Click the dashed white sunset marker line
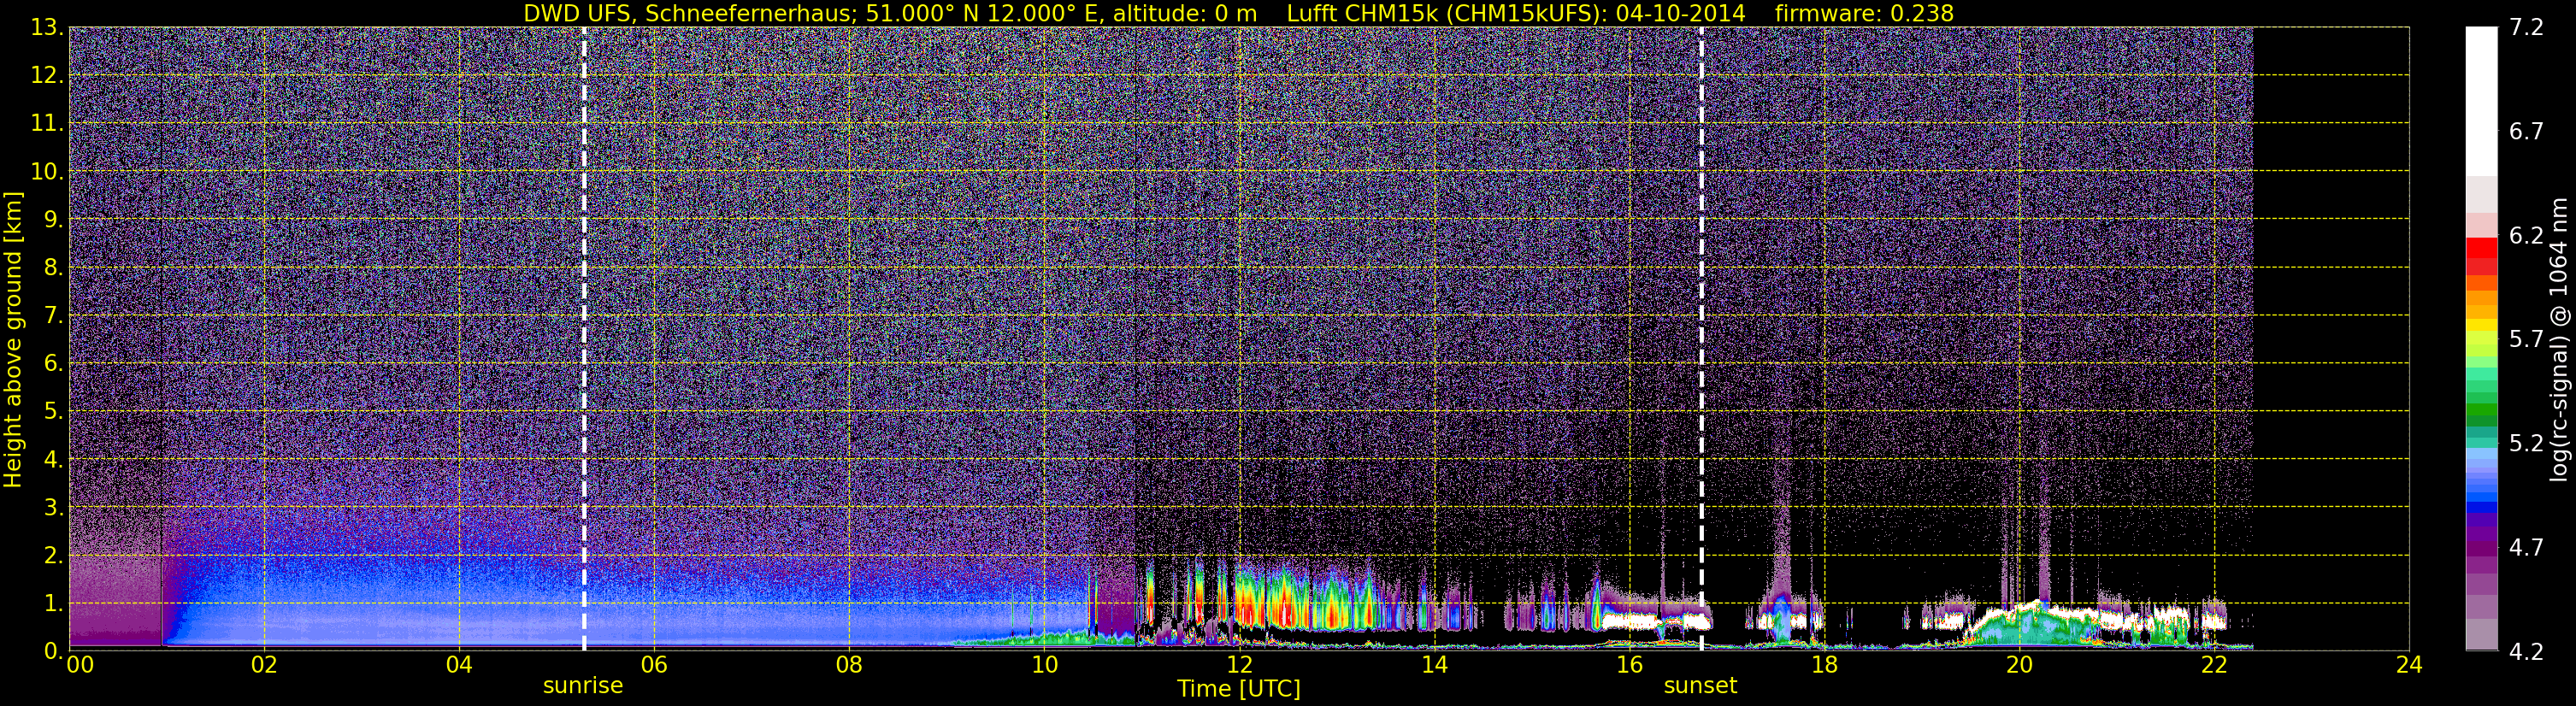Screen dimensions: 2576x706 click(1701, 338)
